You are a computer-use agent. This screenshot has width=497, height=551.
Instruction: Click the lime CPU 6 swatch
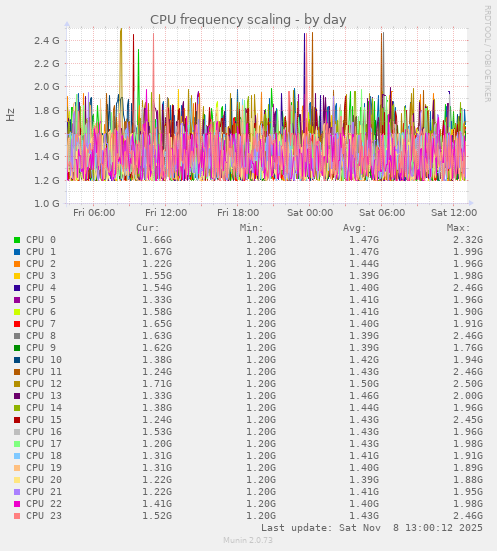point(17,312)
